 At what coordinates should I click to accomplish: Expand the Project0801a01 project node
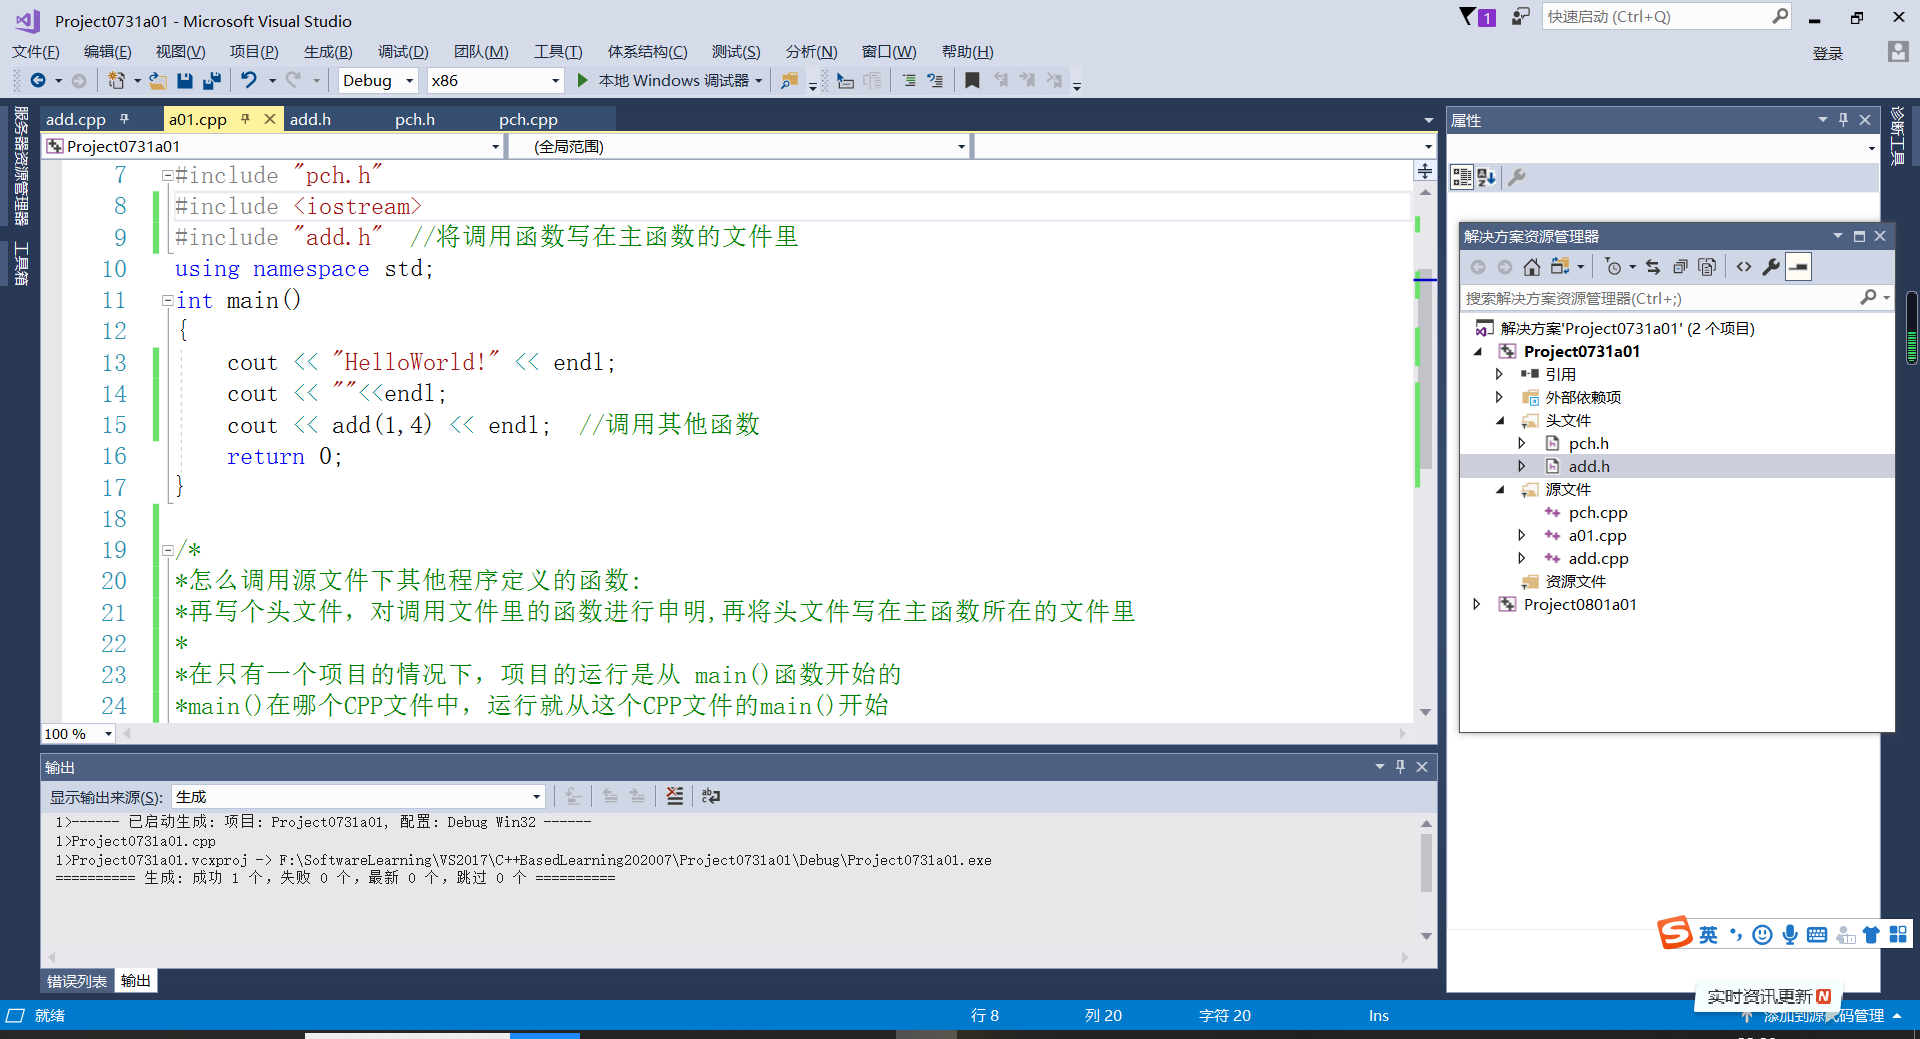coord(1477,603)
